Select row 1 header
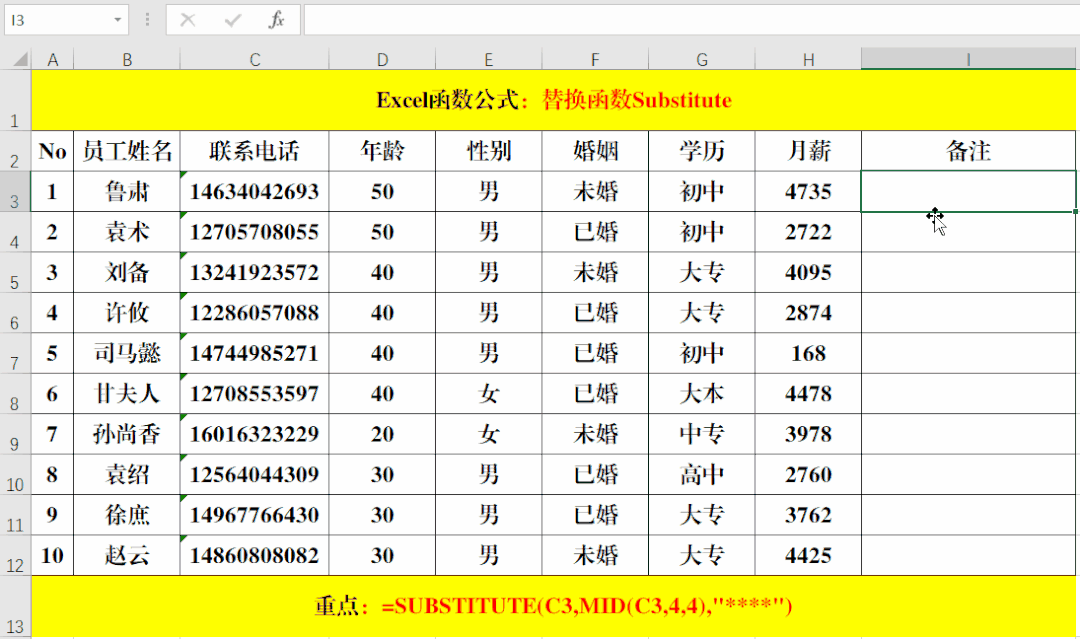Viewport: 1080px width, 639px height. tap(15, 100)
